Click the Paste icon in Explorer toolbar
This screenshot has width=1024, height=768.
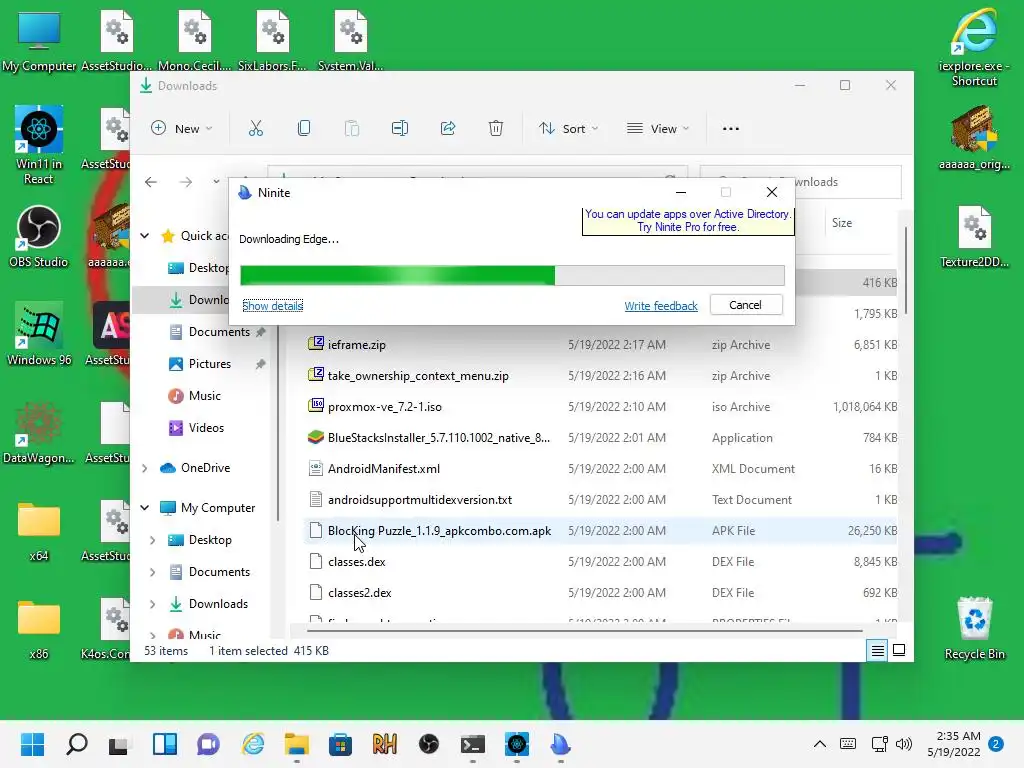point(351,129)
